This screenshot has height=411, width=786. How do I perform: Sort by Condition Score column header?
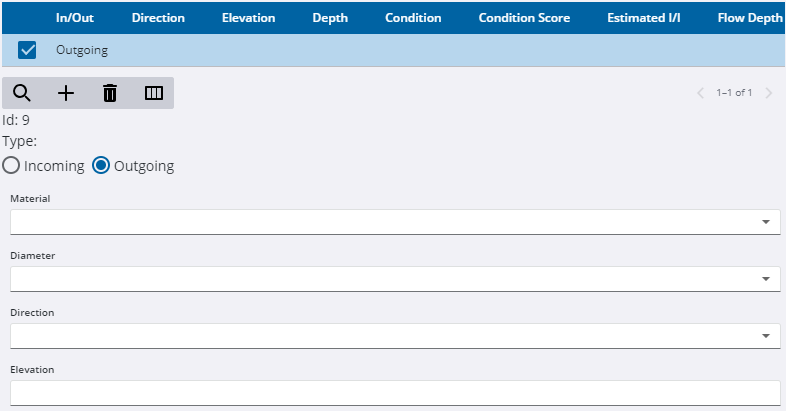524,18
